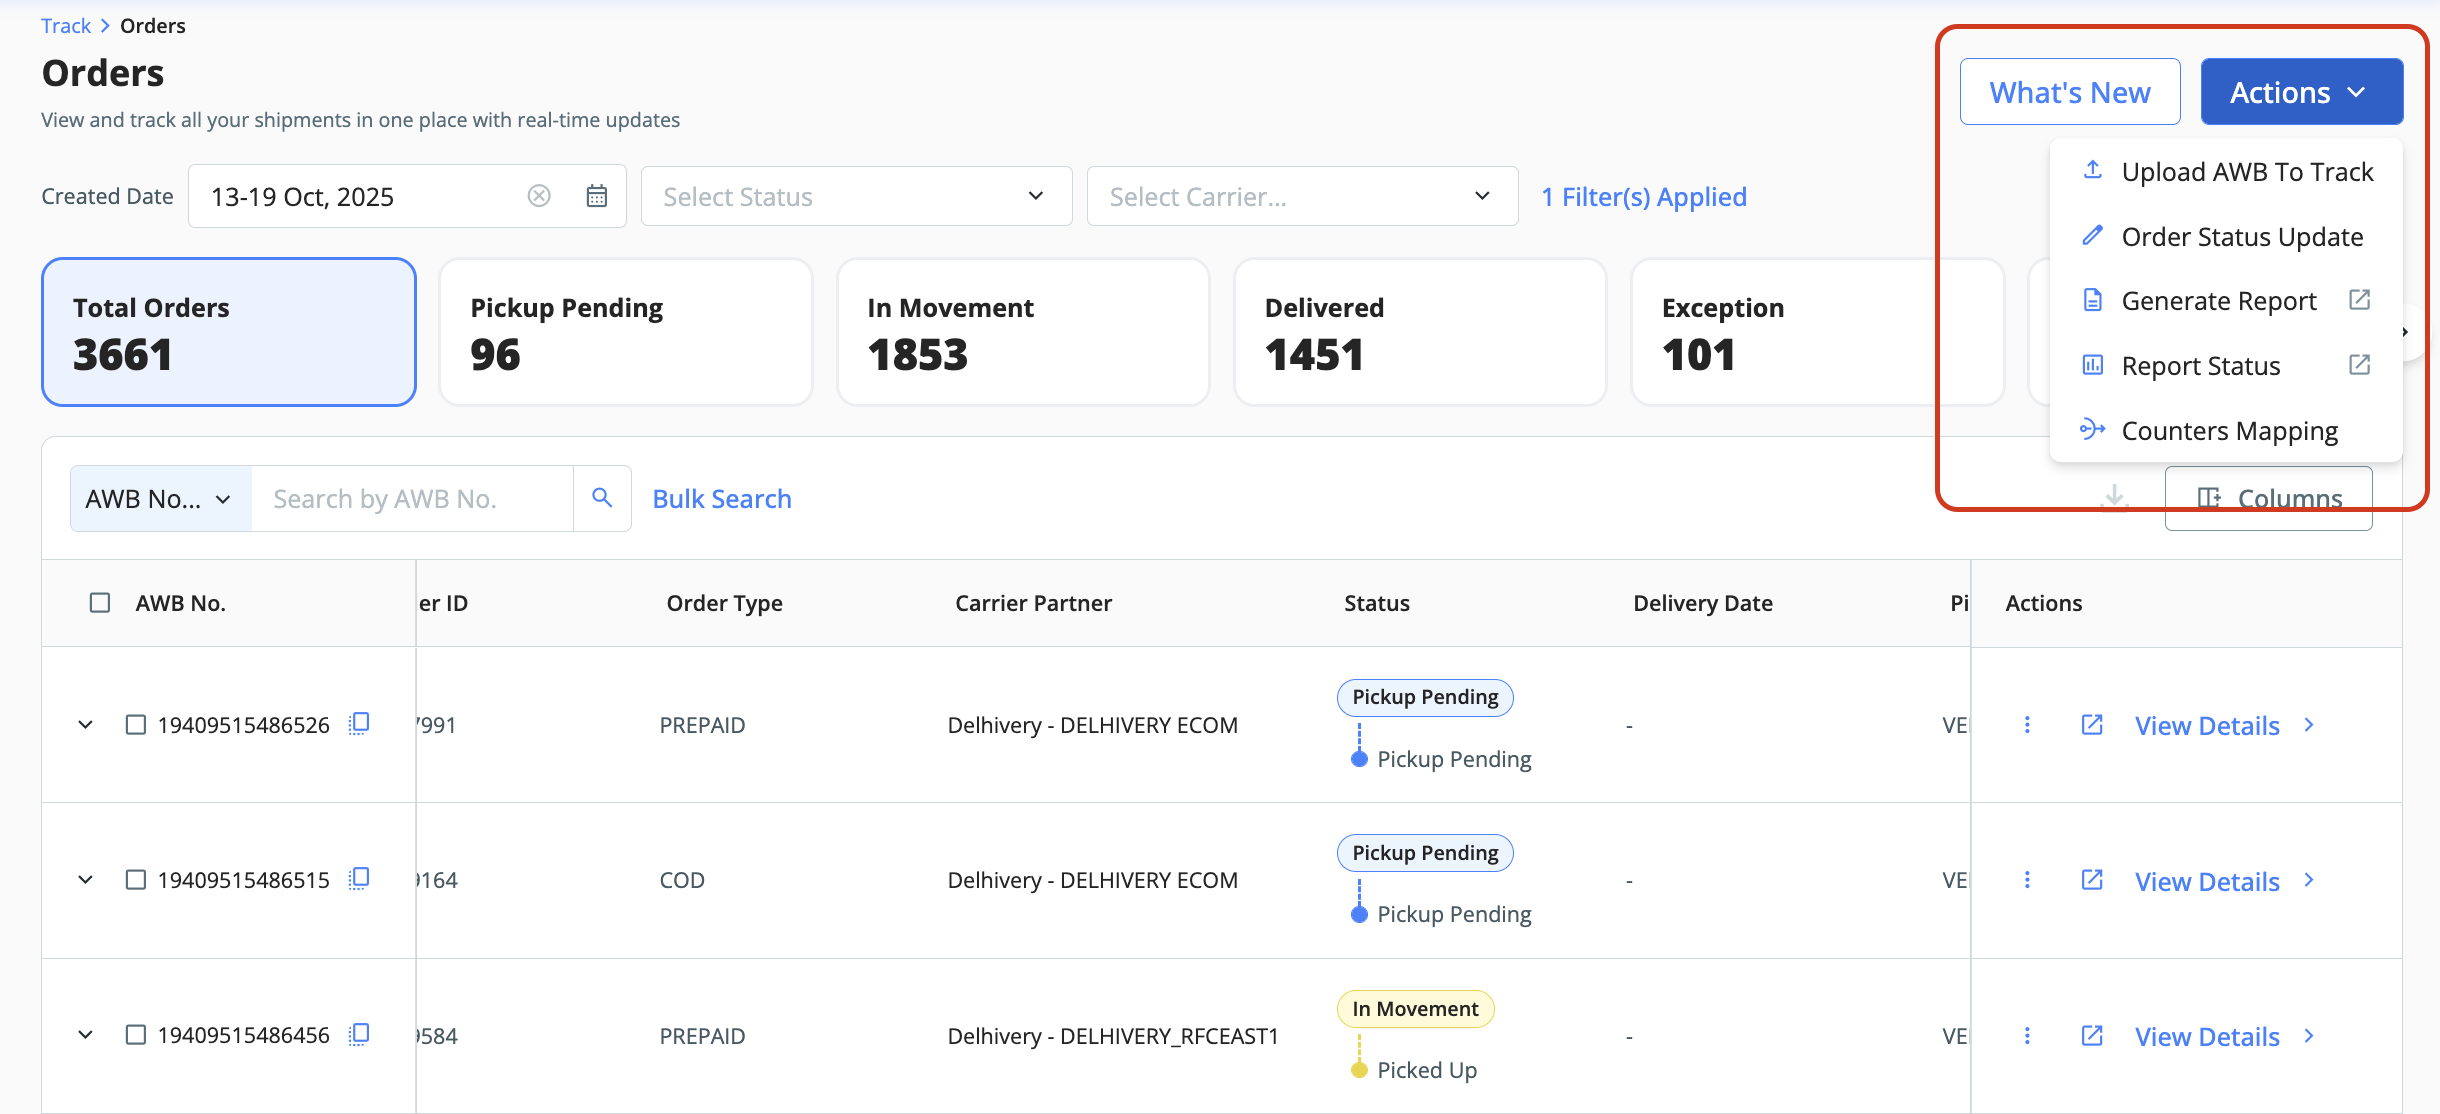Check the box for AWB 19409515486526

coord(136,725)
